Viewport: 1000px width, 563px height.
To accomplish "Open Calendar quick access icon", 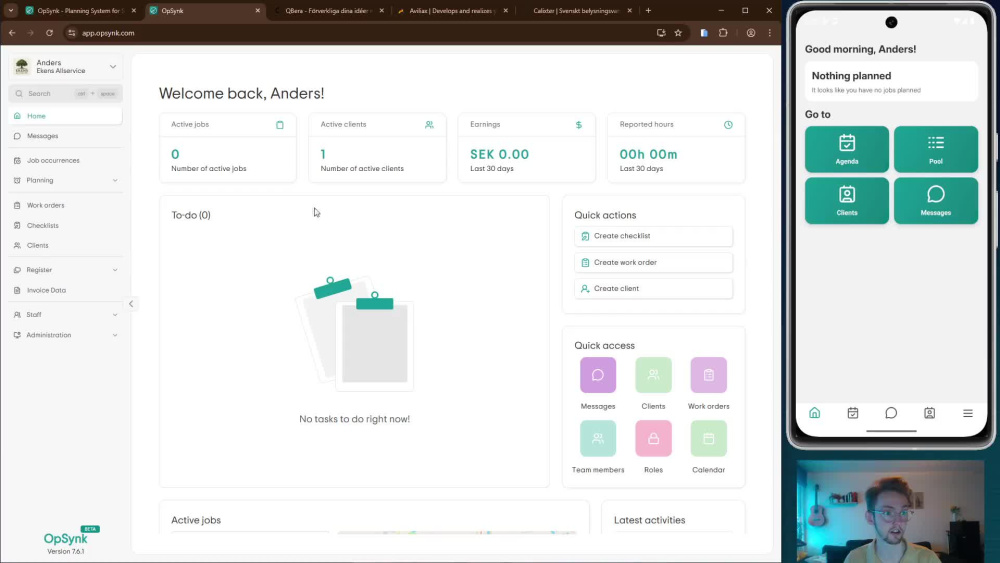I will [x=709, y=439].
